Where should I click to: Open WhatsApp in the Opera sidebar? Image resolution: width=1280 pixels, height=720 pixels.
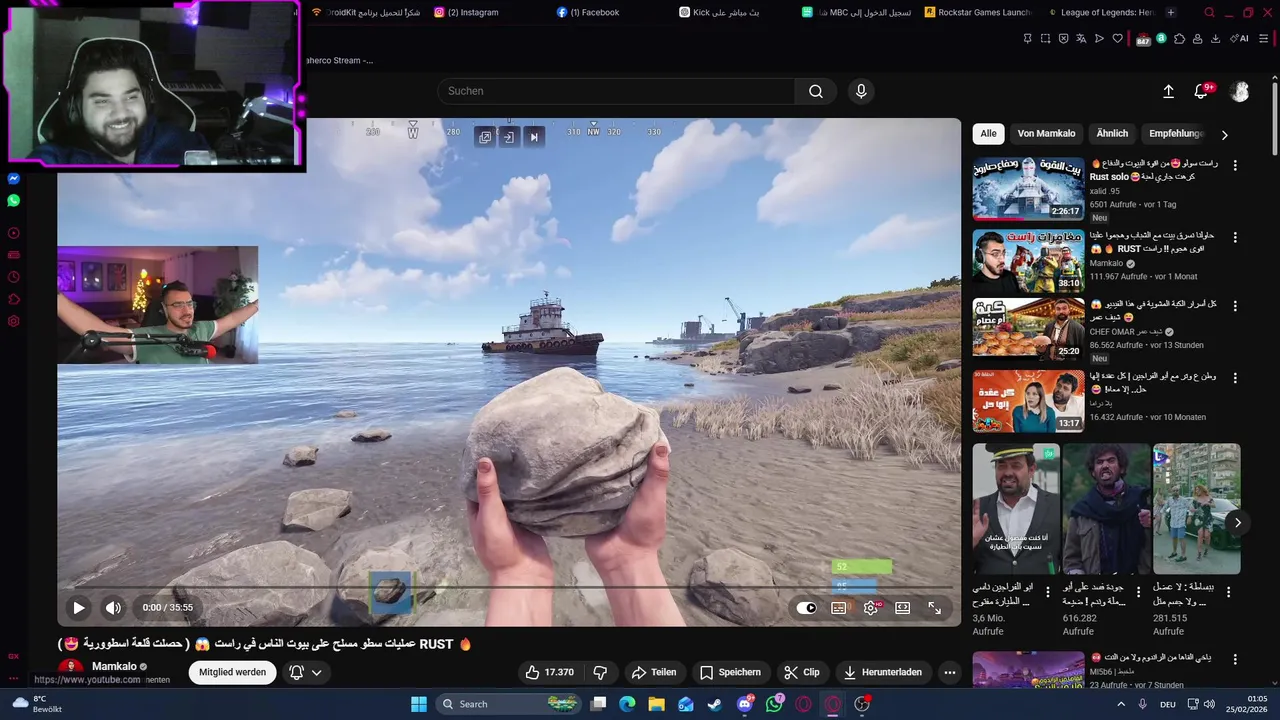14,201
